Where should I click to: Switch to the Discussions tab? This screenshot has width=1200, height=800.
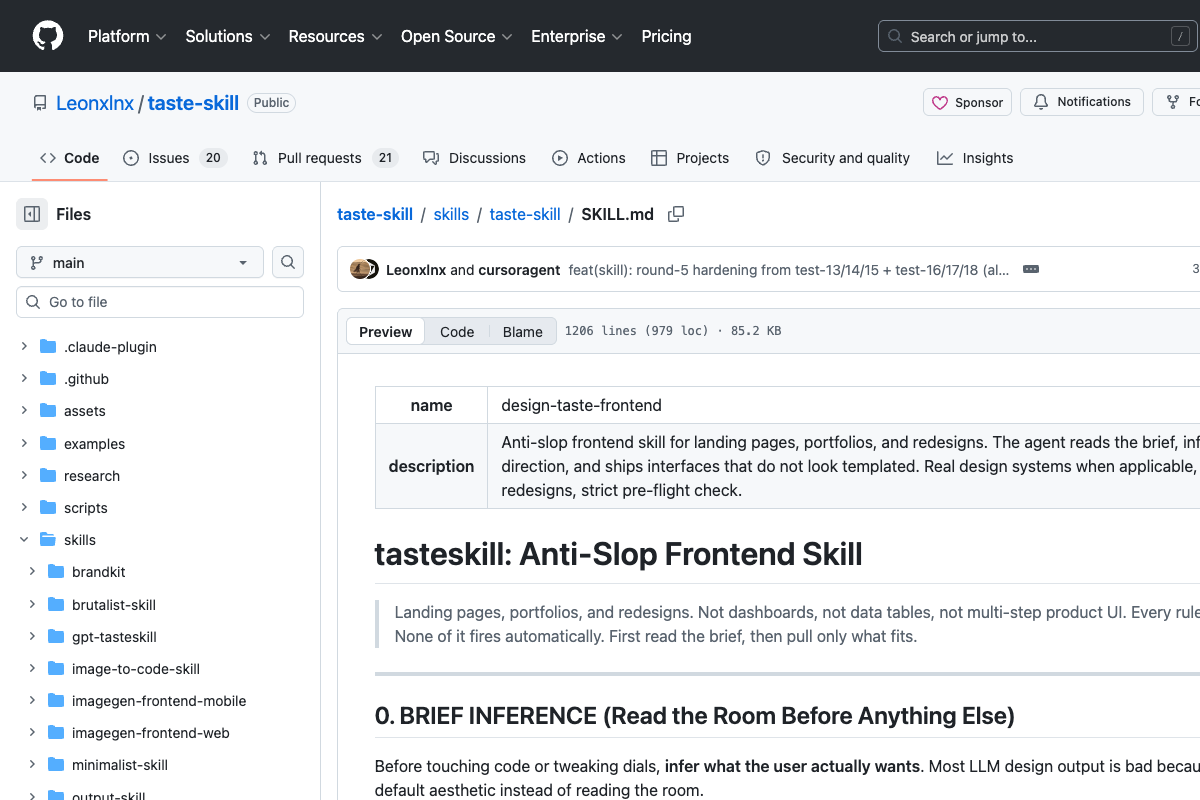(x=474, y=158)
